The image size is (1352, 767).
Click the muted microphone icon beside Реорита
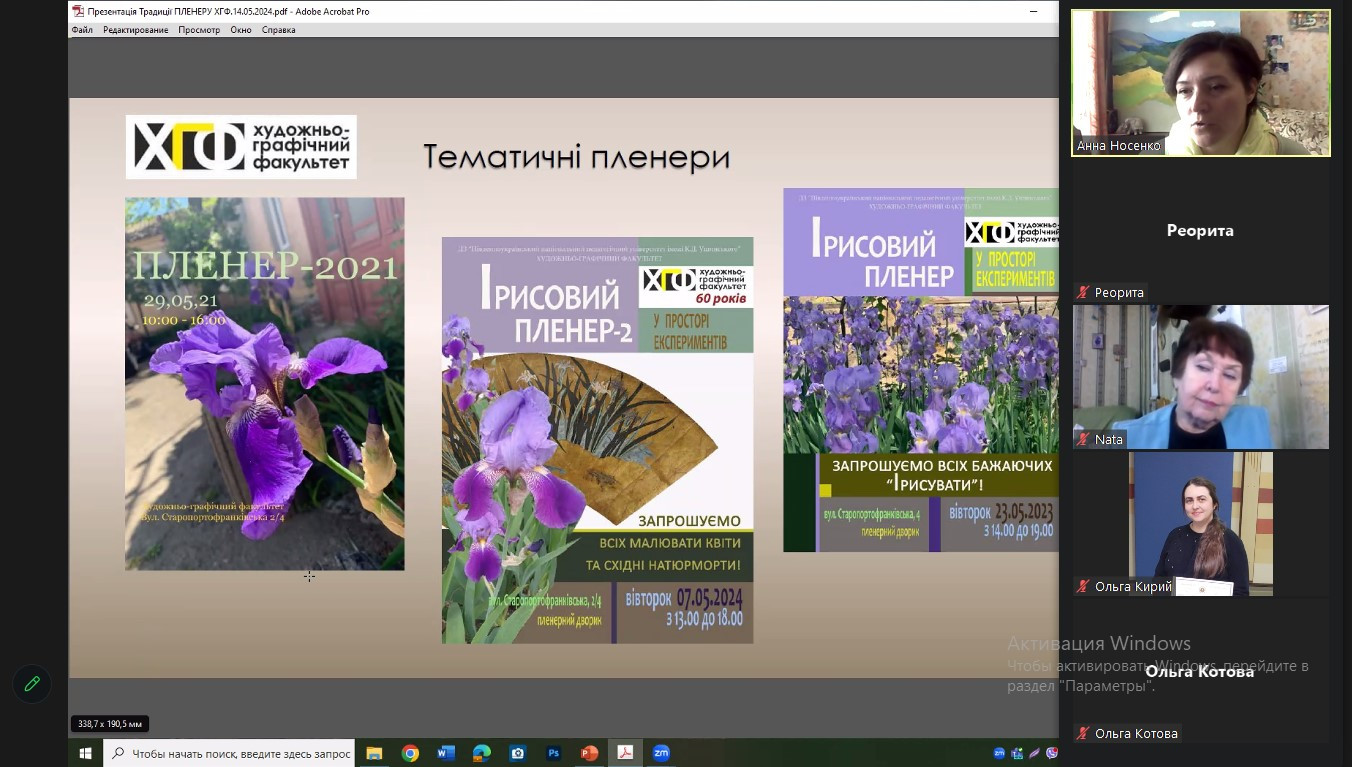click(1082, 293)
